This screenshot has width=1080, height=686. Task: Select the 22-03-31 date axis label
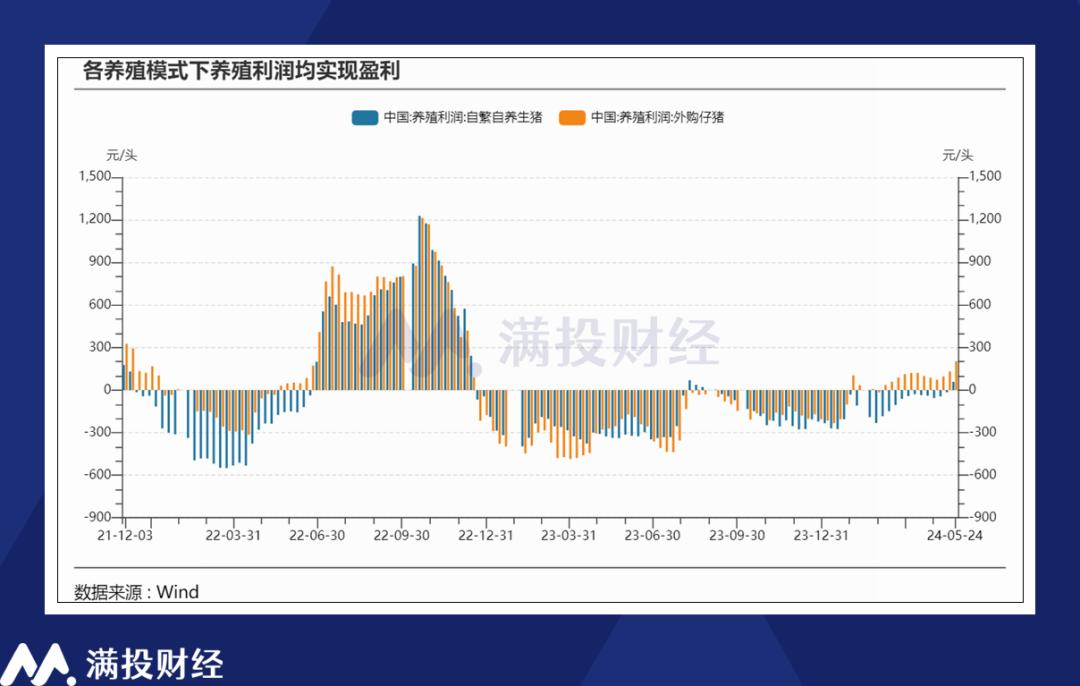click(233, 535)
